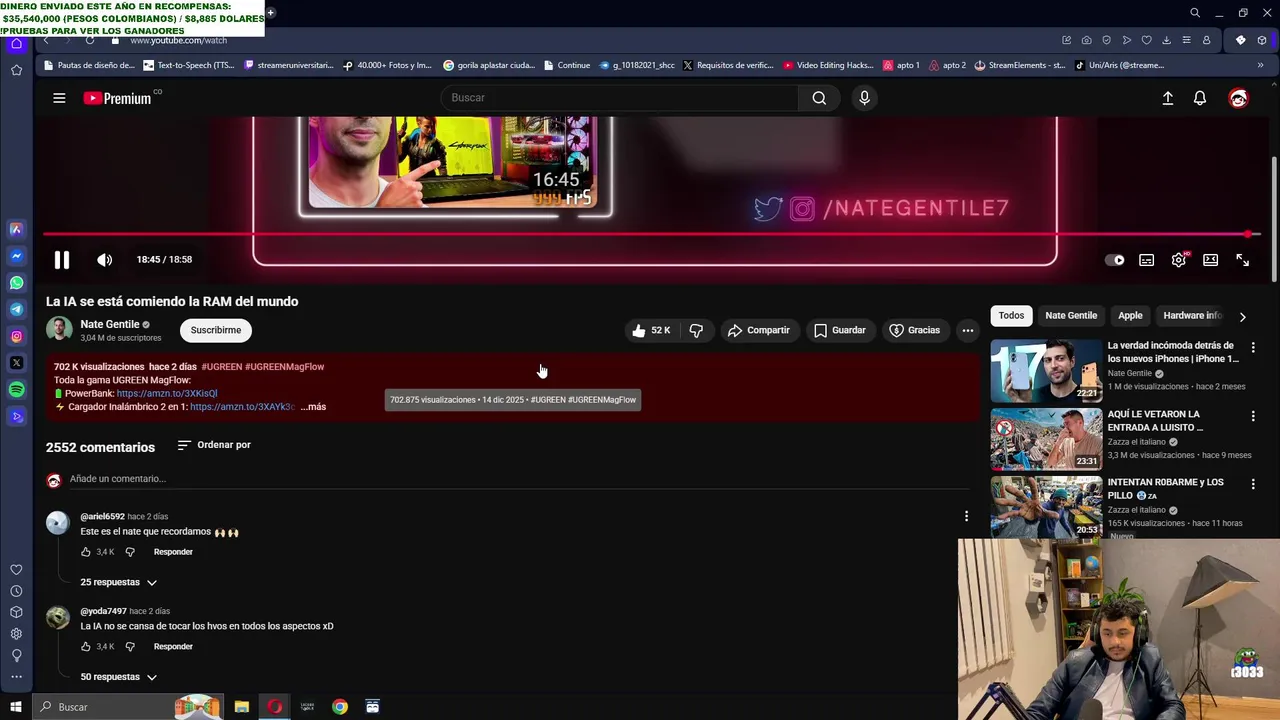This screenshot has height=720, width=1280.
Task: Open Video Editing Hacks bookmark
Action: pos(828,65)
